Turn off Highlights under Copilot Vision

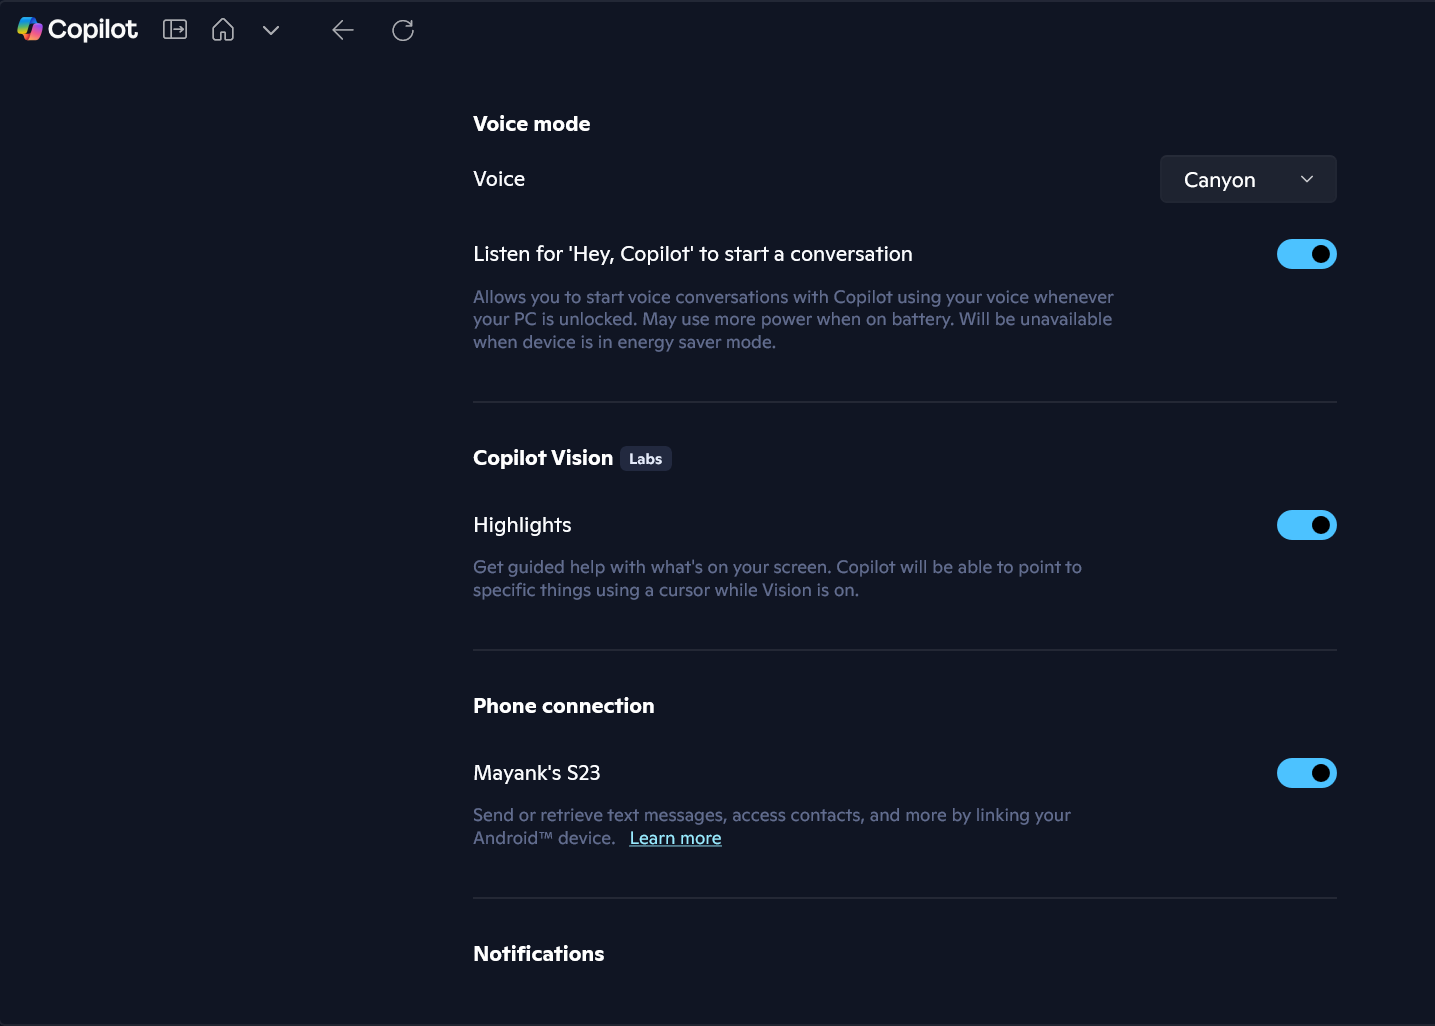[x=1307, y=525]
